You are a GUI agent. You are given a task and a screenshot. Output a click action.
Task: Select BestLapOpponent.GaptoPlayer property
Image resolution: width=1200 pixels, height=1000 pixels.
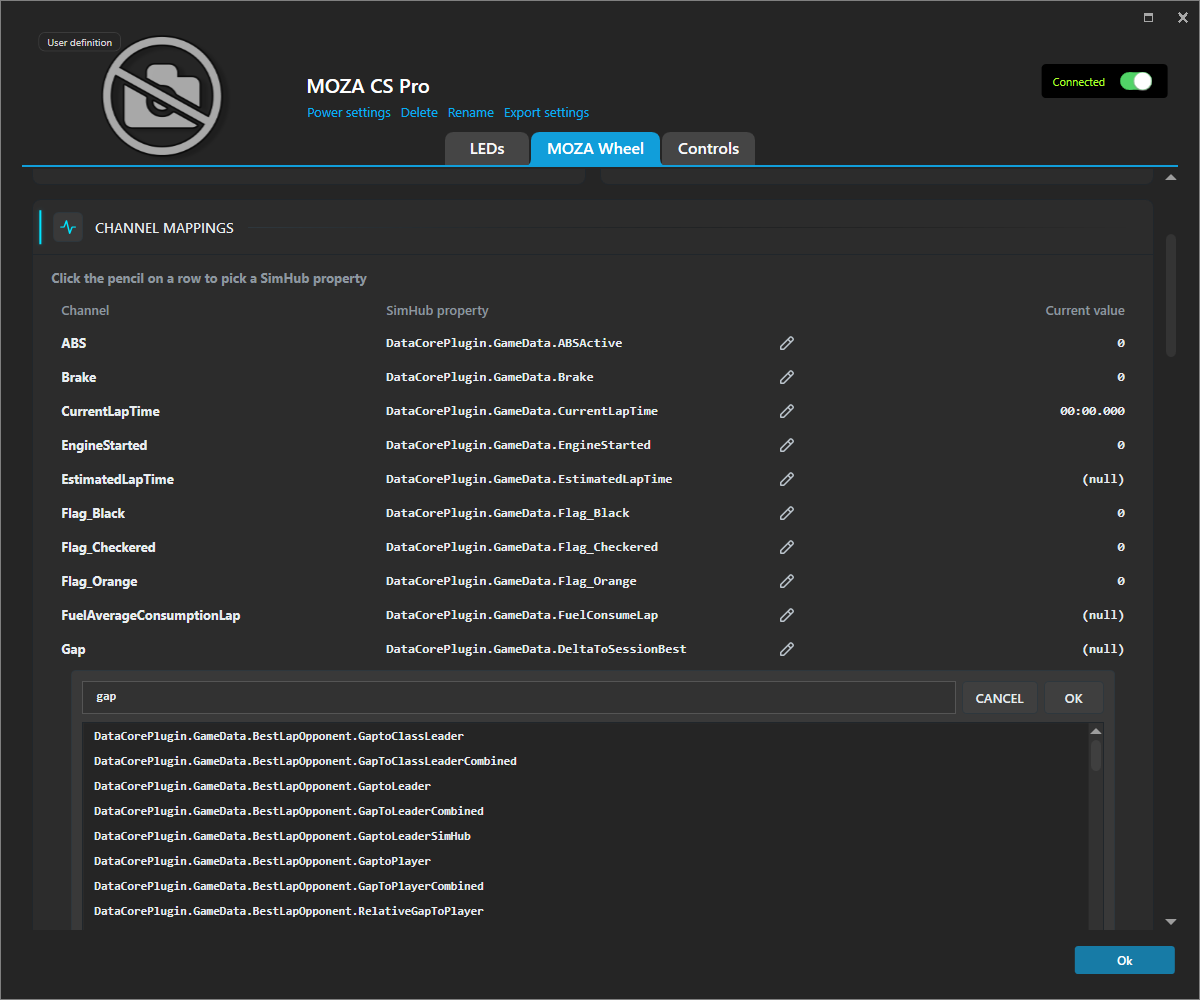[586, 861]
